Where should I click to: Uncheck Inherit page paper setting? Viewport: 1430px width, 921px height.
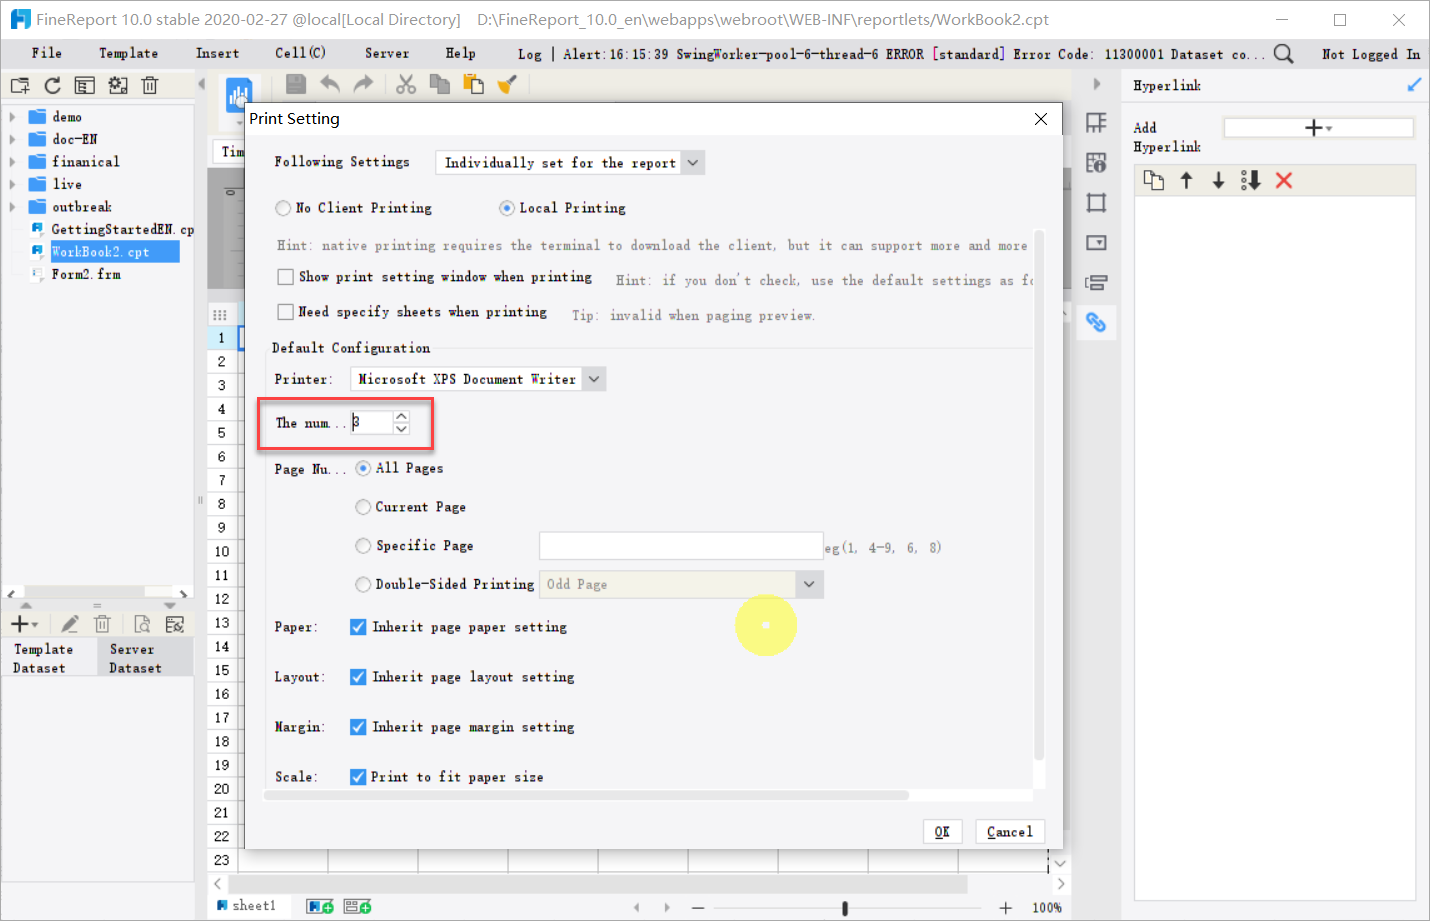click(x=358, y=627)
